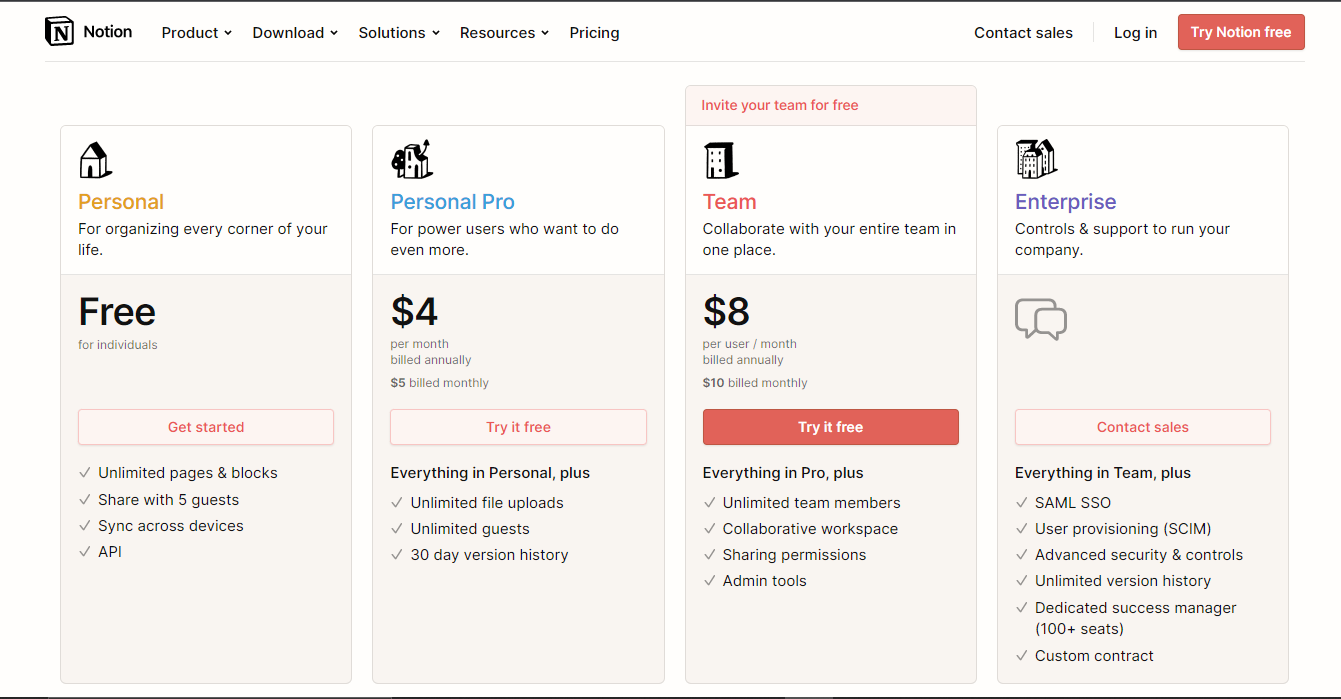Click the Personal Pro plan house icon
The image size is (1341, 699).
[412, 159]
